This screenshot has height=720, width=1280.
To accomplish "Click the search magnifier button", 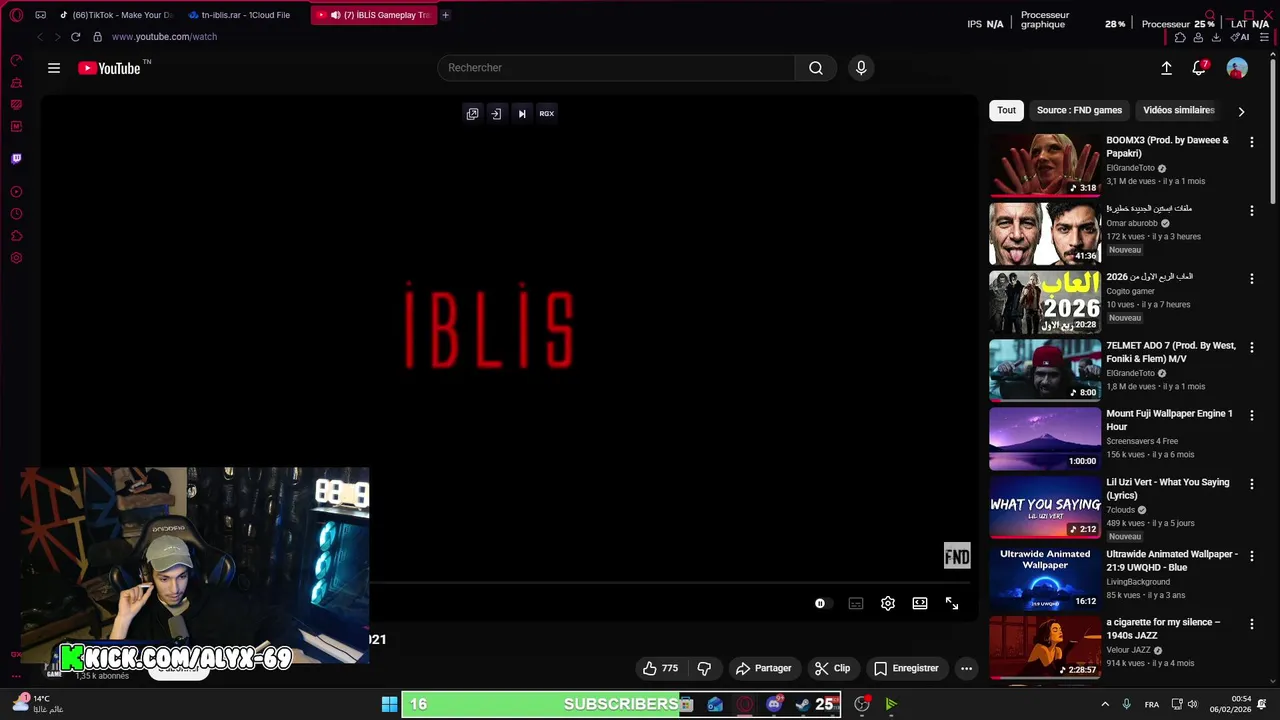I will click(816, 68).
